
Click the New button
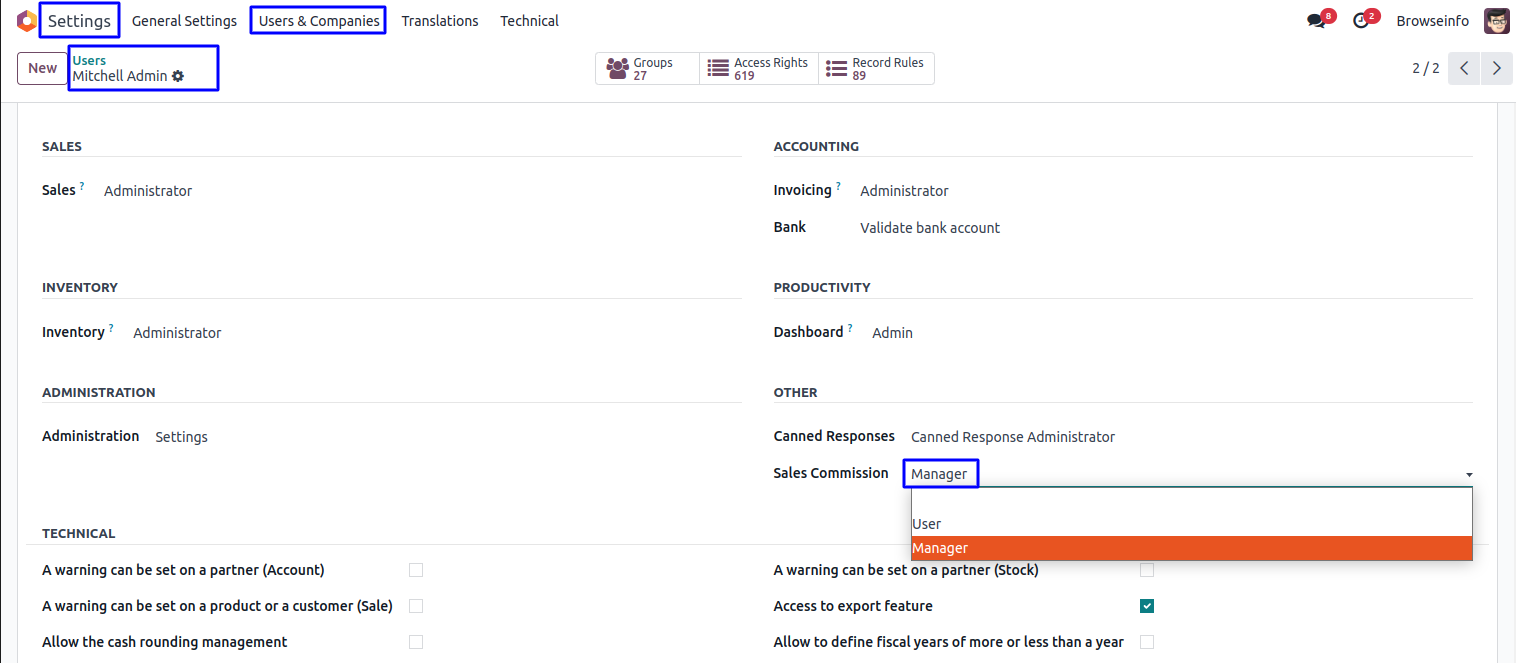(x=42, y=68)
